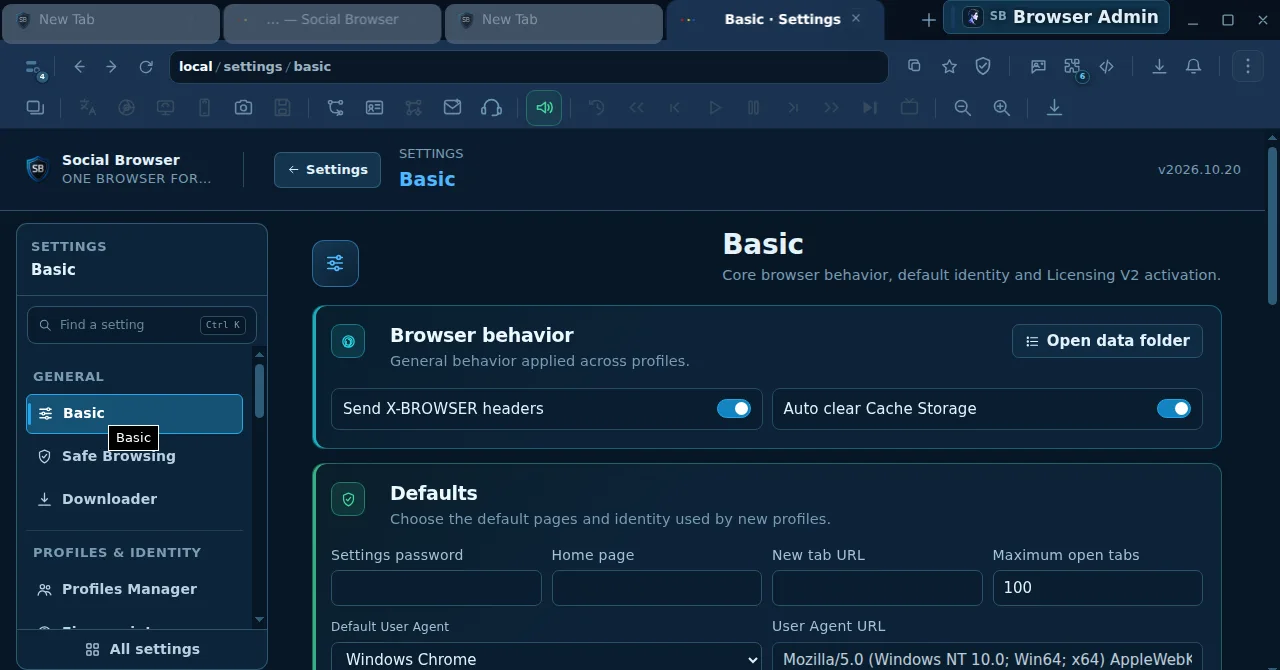The image size is (1280, 670).
Task: Click the Browser Admin profile avatar
Action: point(973,18)
